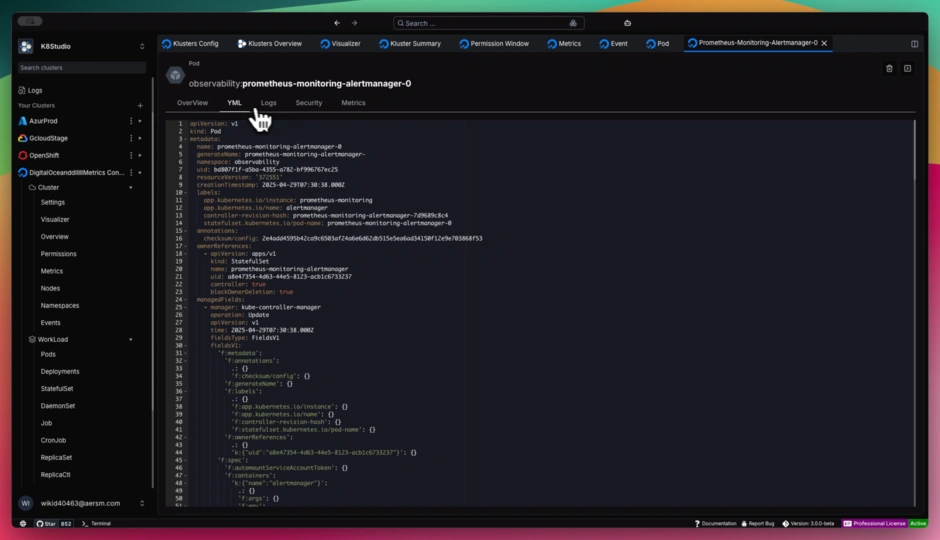This screenshot has height=540, width=940.
Task: Open the Permission Window tab
Action: pyautogui.click(x=494, y=44)
